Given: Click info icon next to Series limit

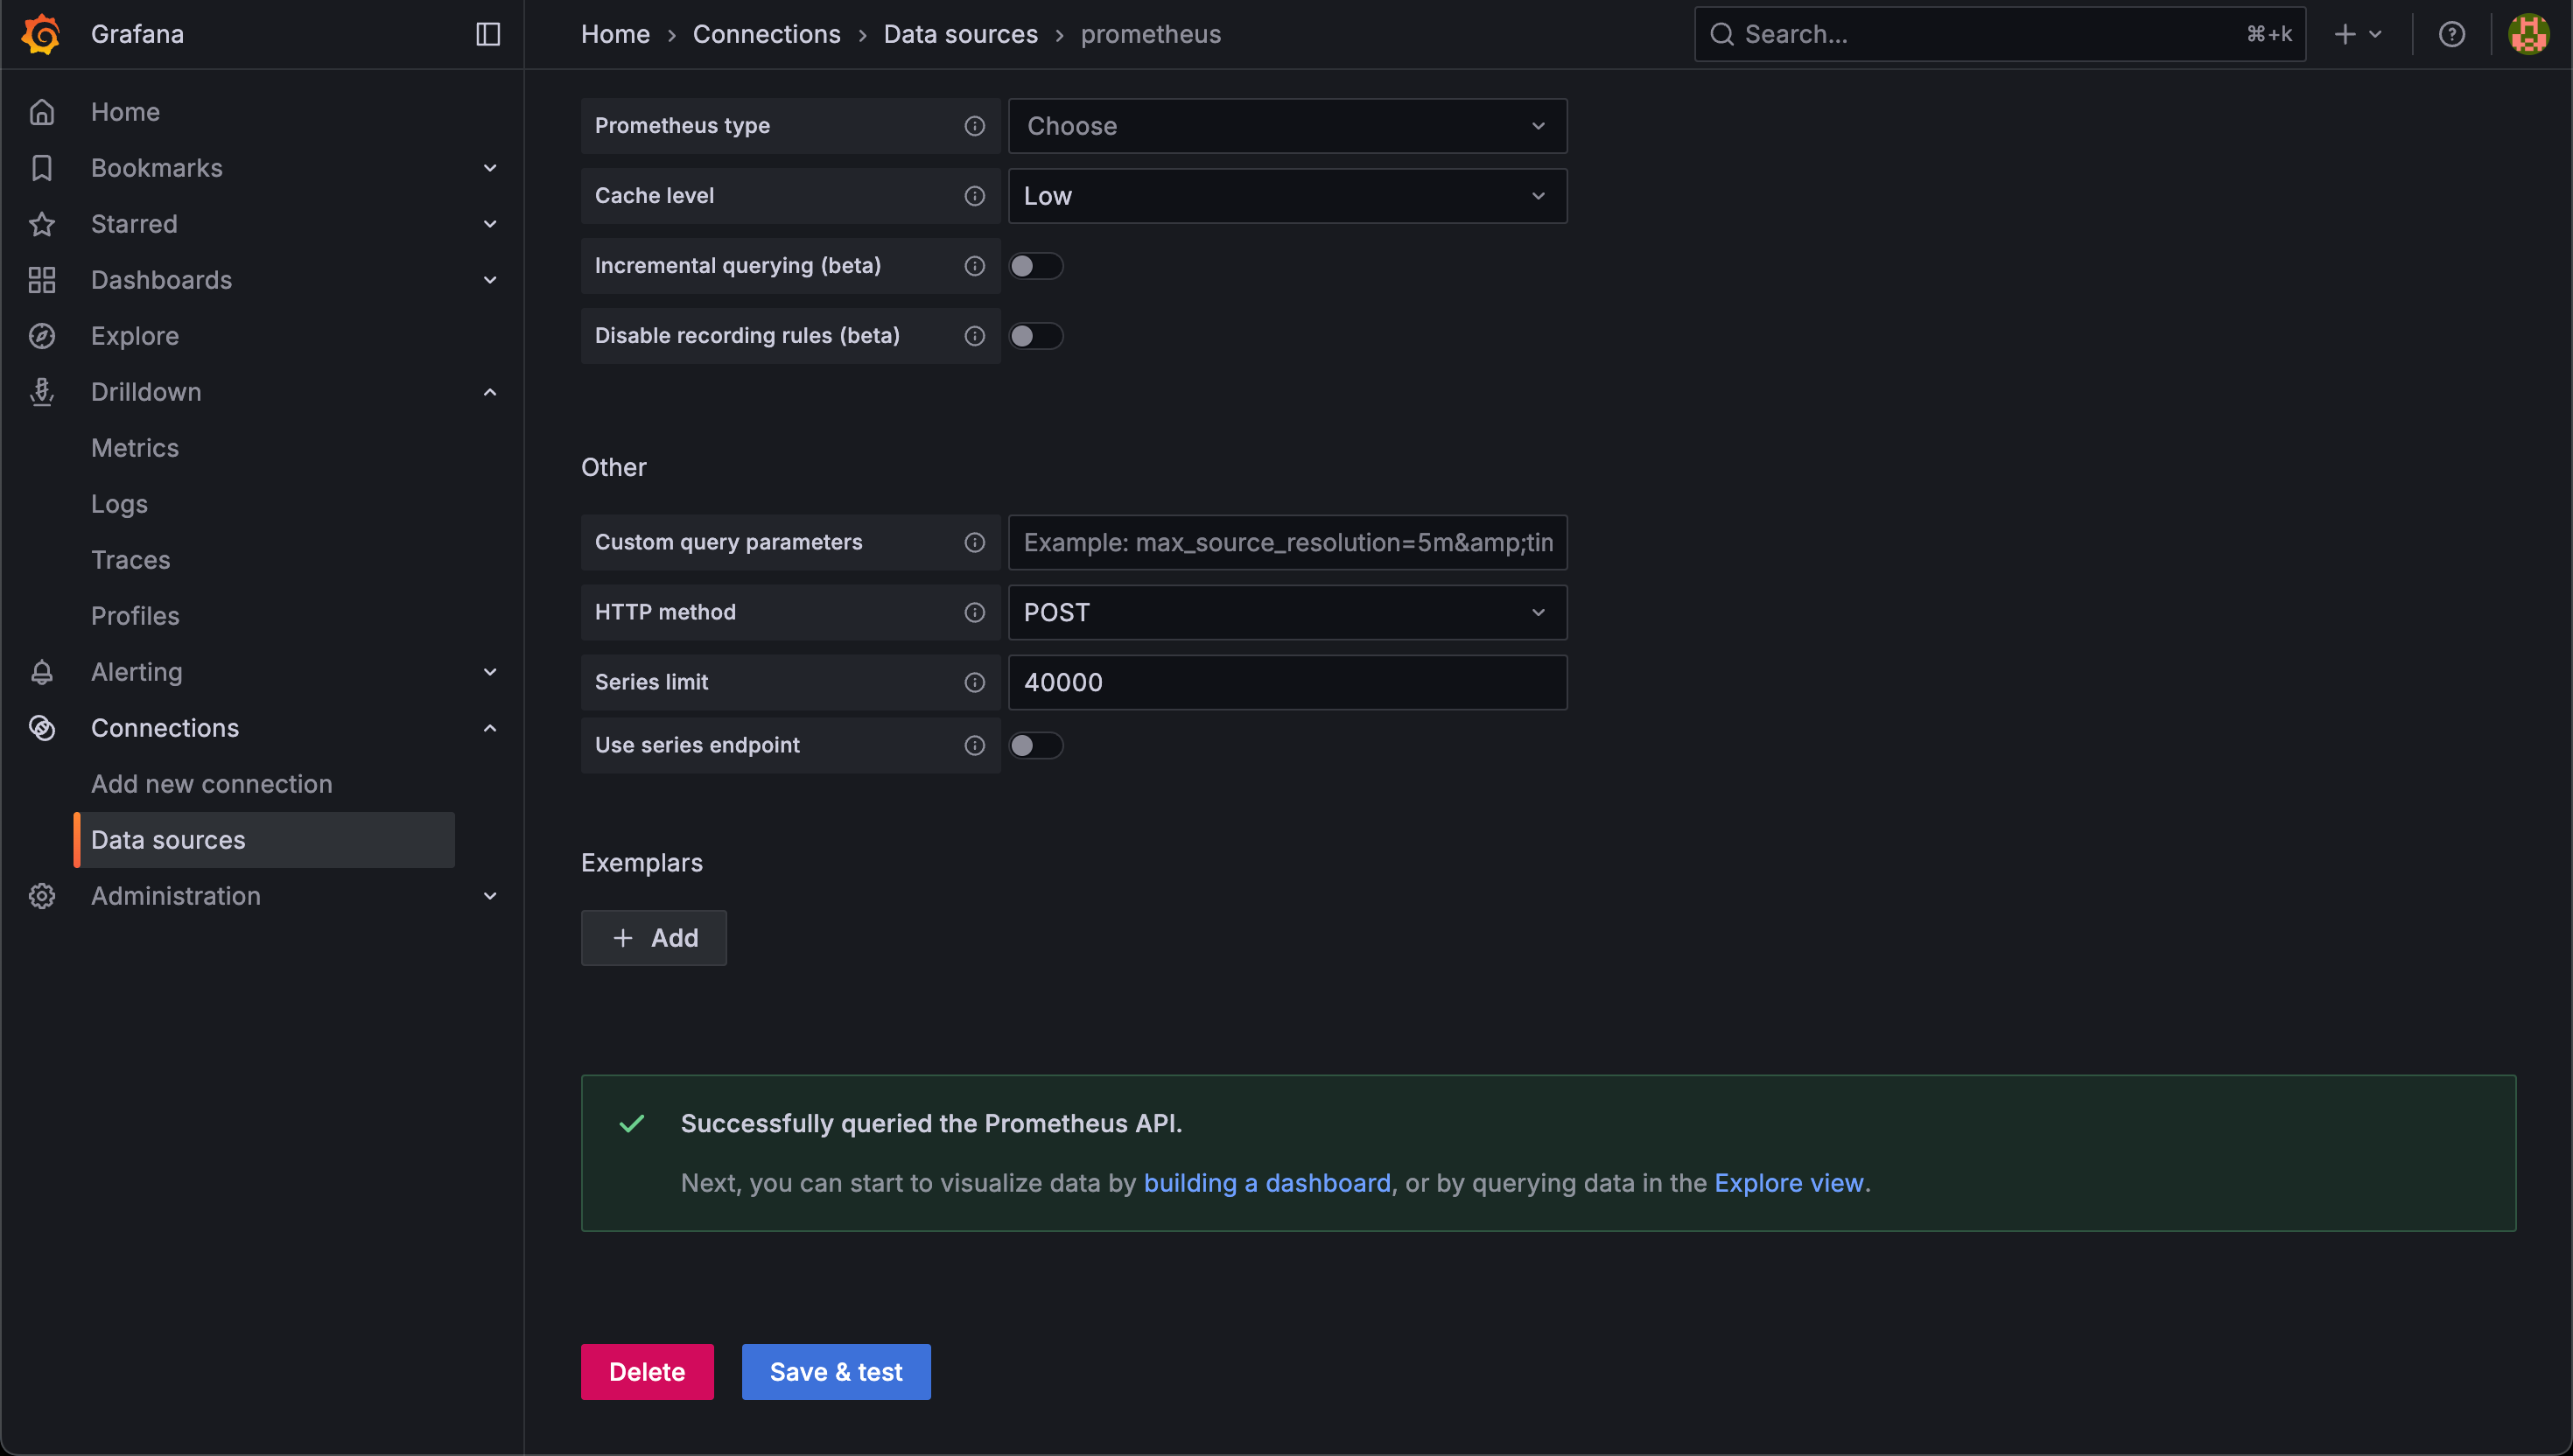Looking at the screenshot, I should pyautogui.click(x=974, y=682).
